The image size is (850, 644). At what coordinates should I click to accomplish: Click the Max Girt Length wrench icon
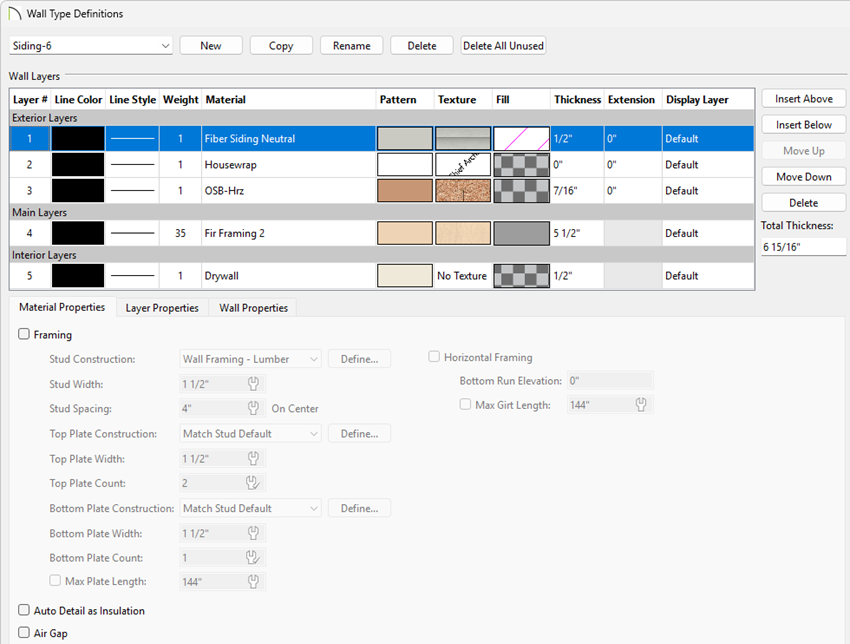coord(641,404)
